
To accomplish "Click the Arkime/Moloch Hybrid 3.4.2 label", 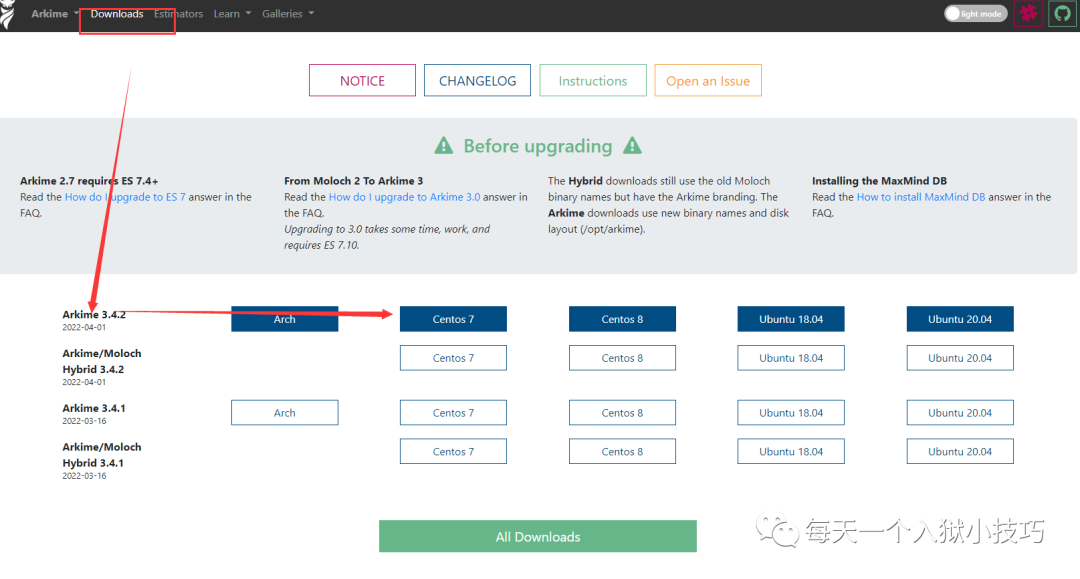I will [102, 361].
